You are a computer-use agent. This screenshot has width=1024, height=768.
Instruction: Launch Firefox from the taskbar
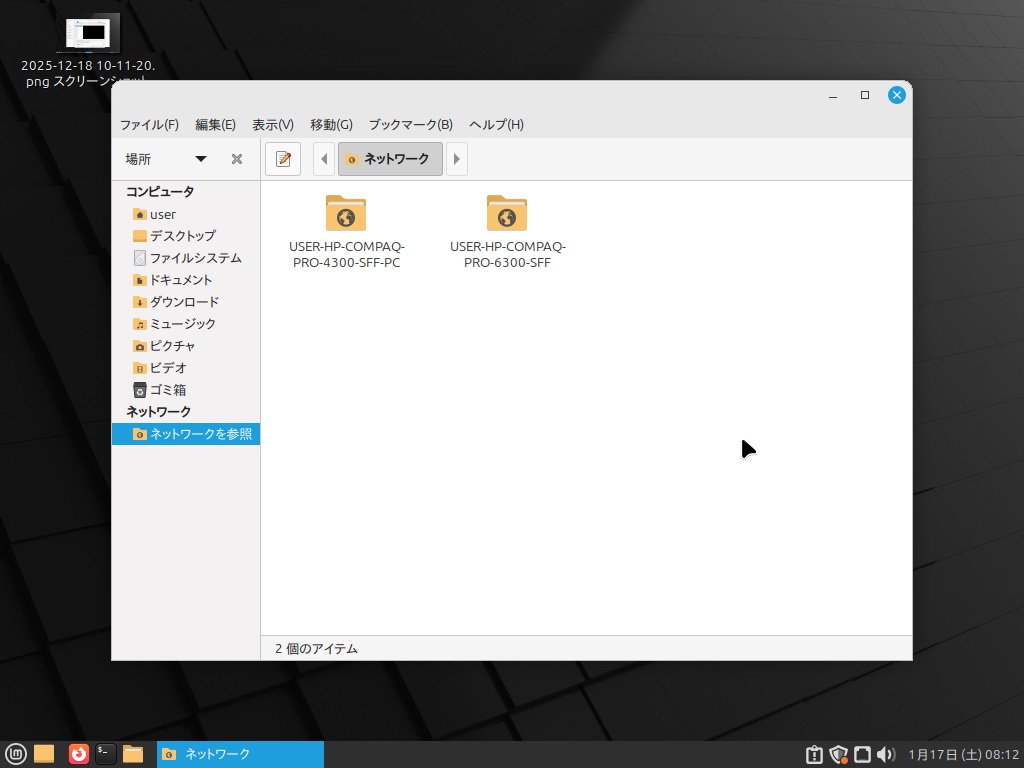point(78,754)
